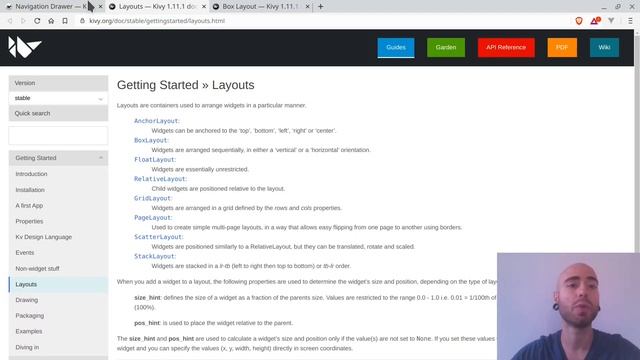
Task: Switch to the Navigation Drawer tab
Action: (51, 7)
